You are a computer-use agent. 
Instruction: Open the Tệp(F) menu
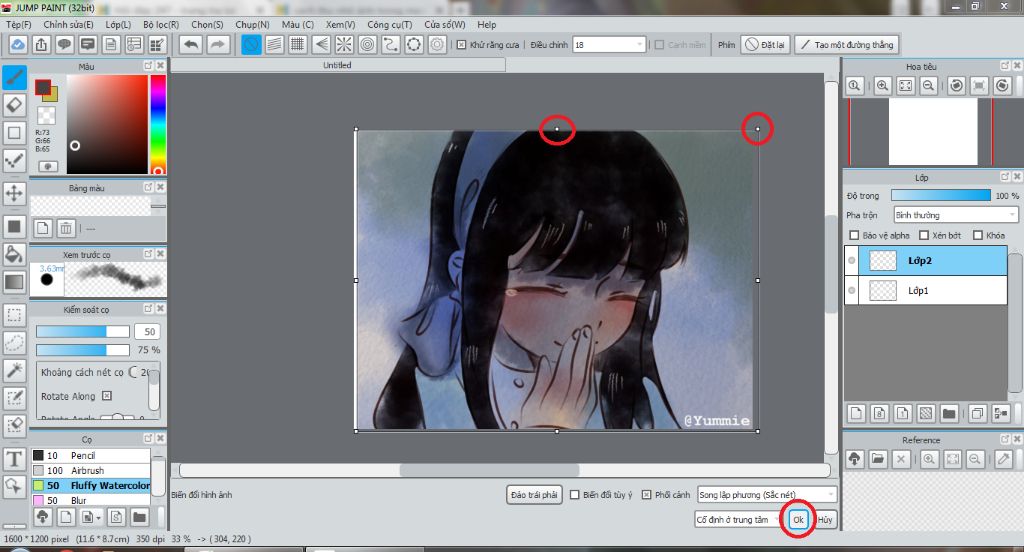point(18,25)
